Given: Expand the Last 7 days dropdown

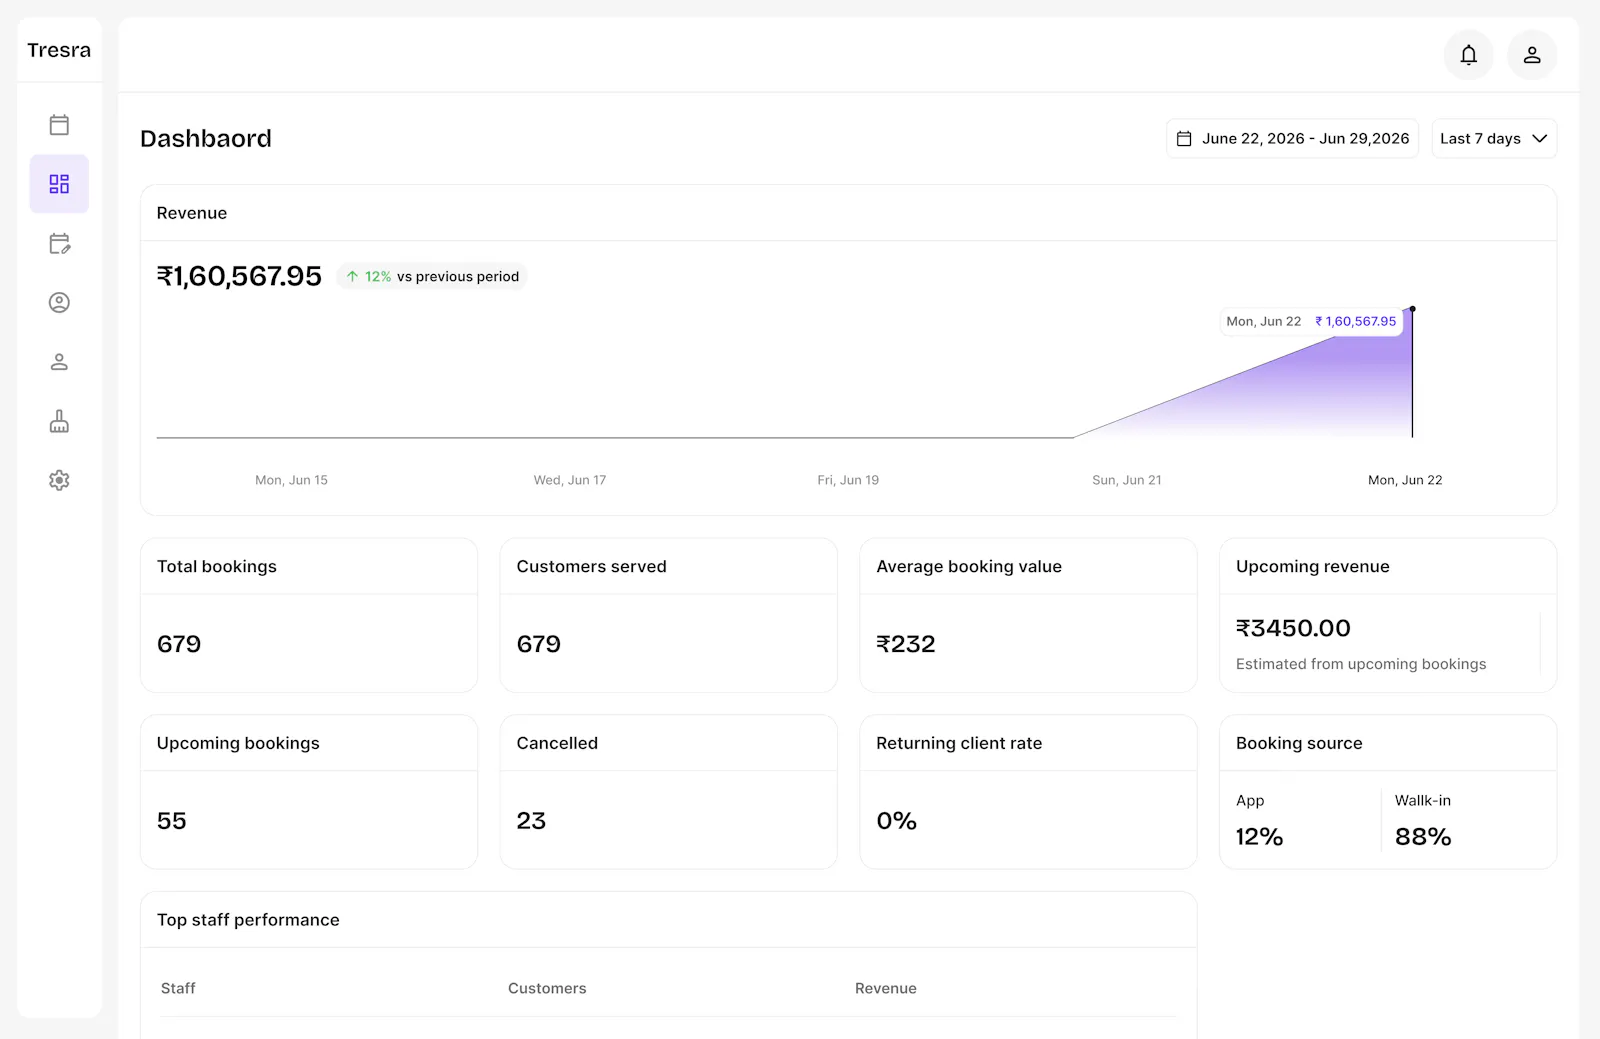Looking at the screenshot, I should (1494, 139).
